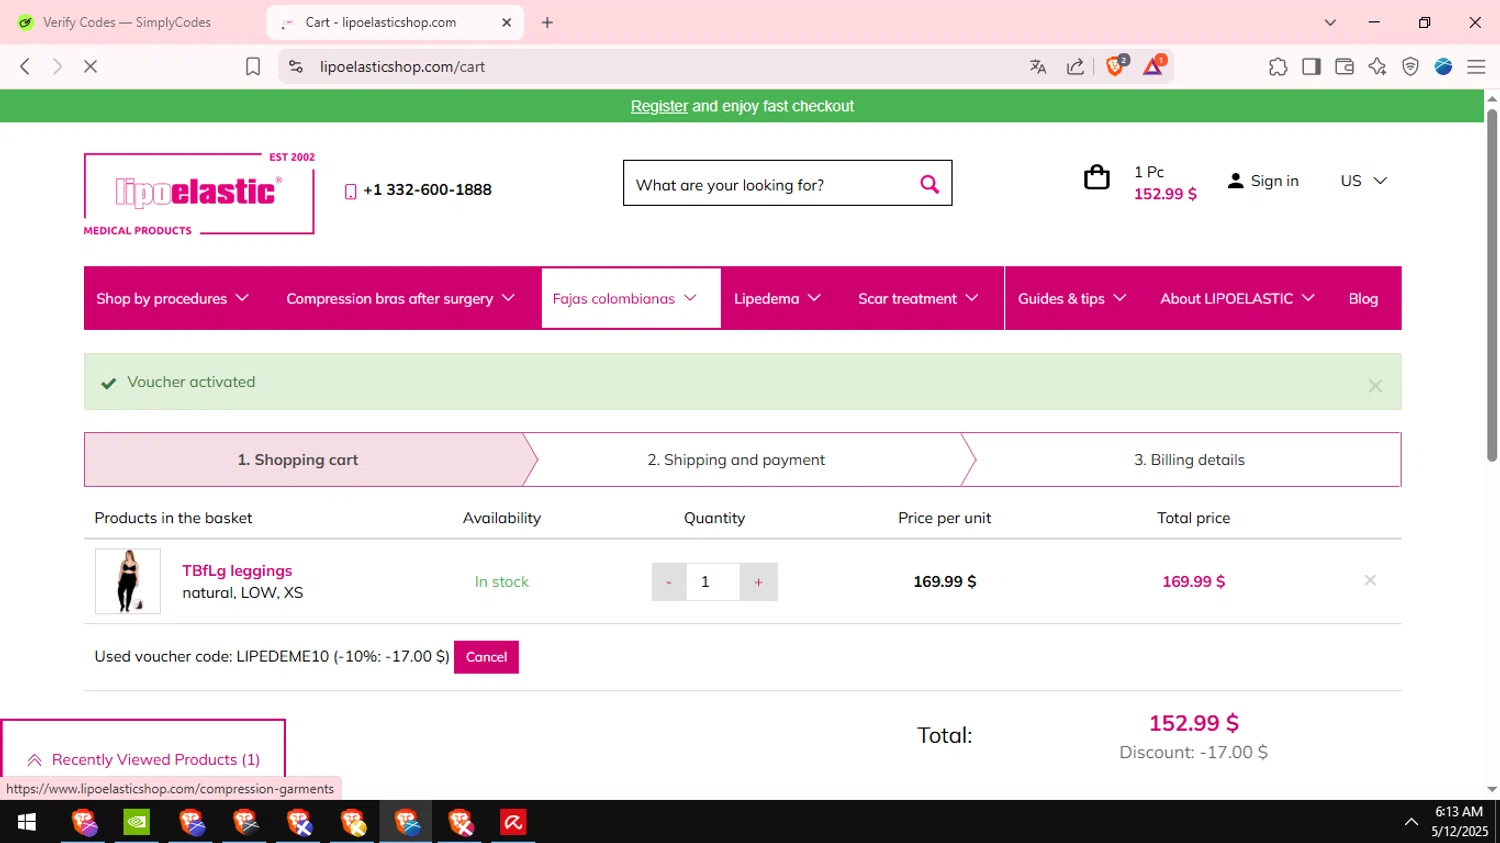Toggle the browser sidebar panel icon
The height and width of the screenshot is (843, 1500).
tap(1311, 67)
